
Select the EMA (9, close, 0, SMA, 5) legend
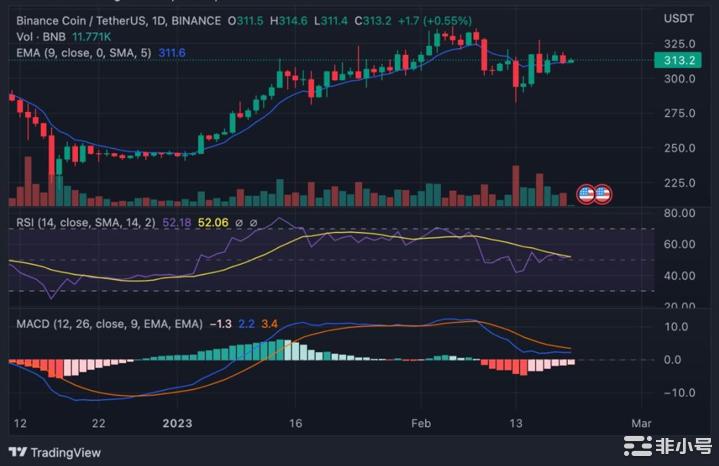coord(74,52)
